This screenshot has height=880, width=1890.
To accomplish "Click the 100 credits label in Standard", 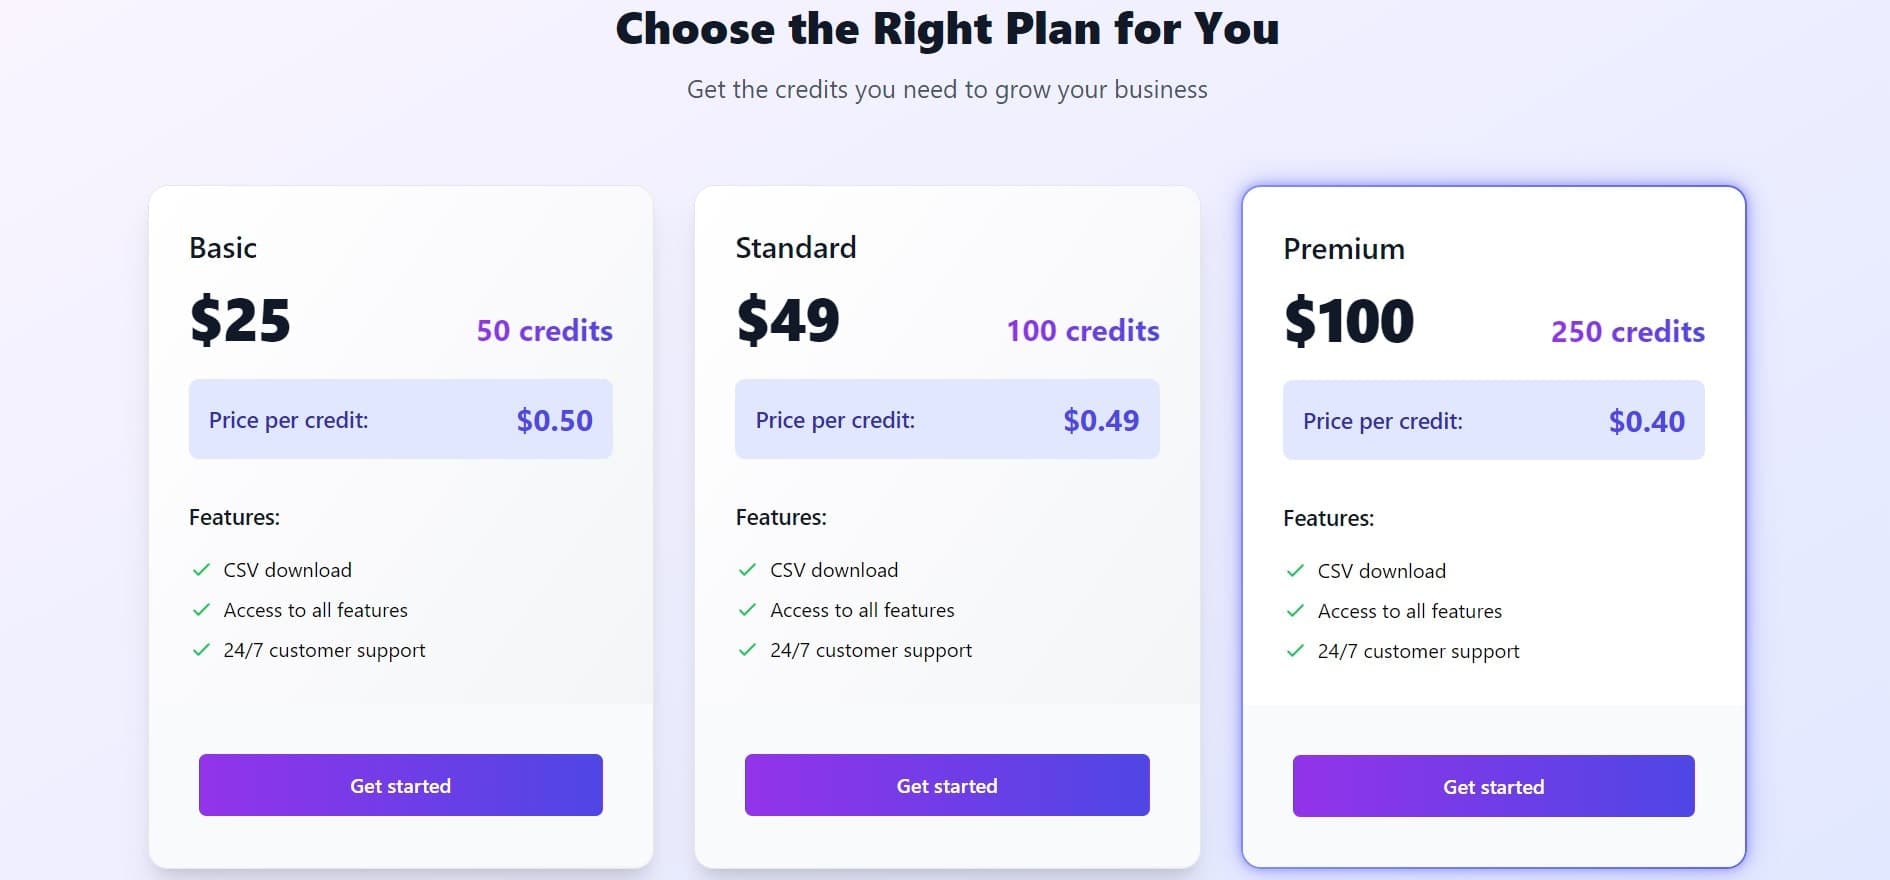I will (1082, 330).
